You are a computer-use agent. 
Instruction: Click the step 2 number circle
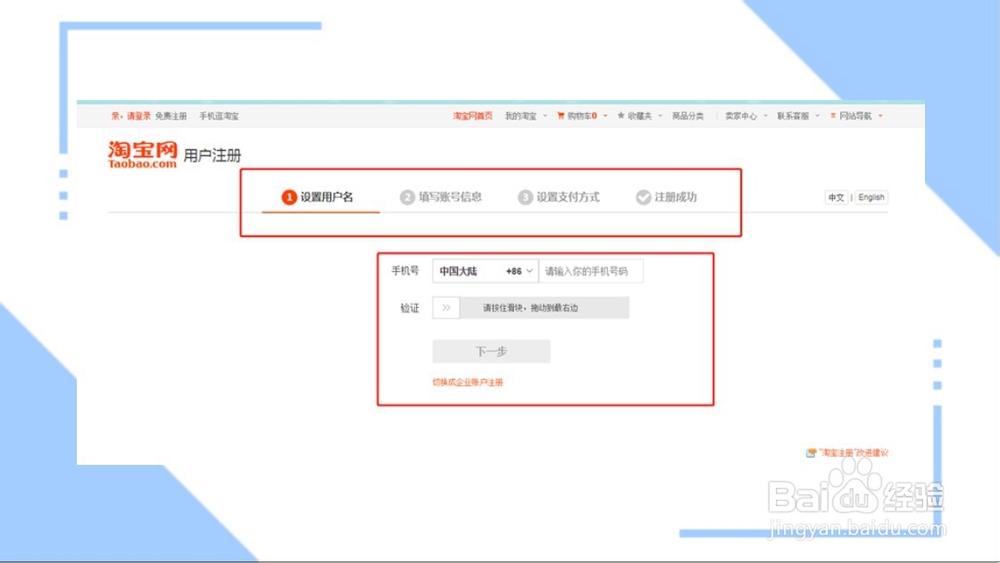click(x=407, y=197)
